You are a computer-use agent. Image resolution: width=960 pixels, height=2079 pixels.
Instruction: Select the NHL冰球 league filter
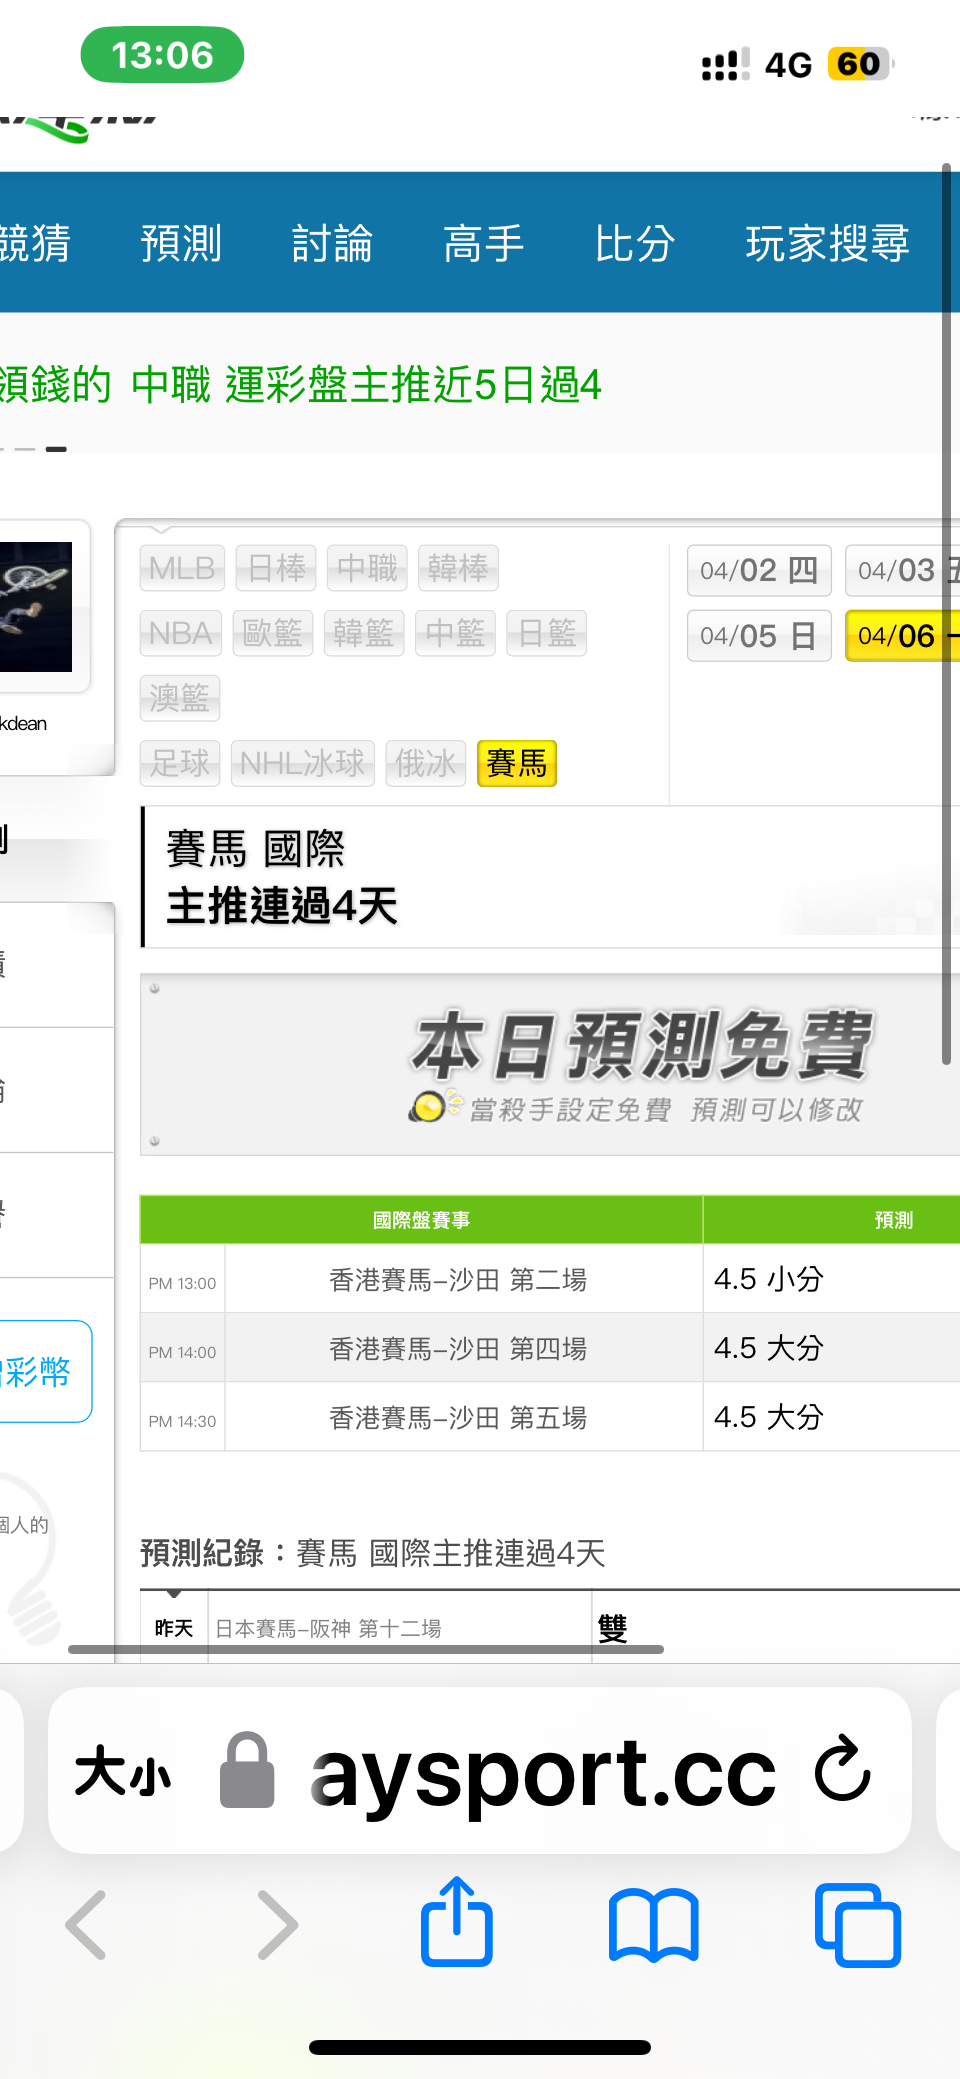(303, 764)
